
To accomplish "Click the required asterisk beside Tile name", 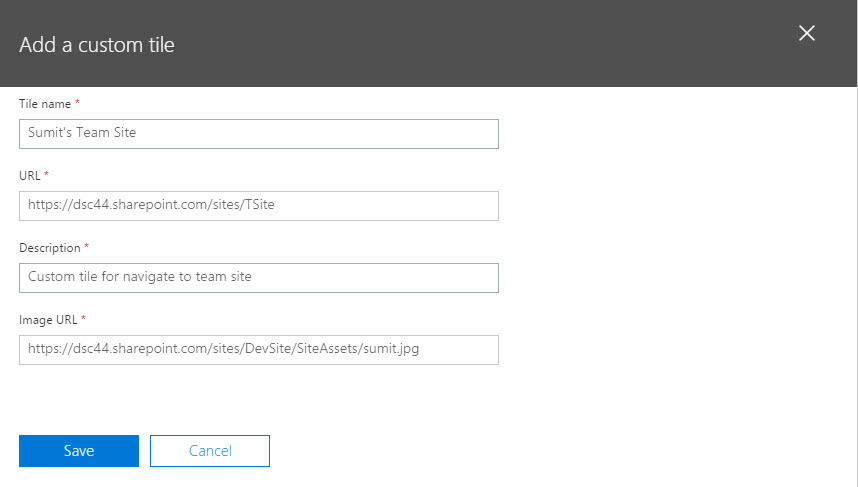I will [77, 103].
